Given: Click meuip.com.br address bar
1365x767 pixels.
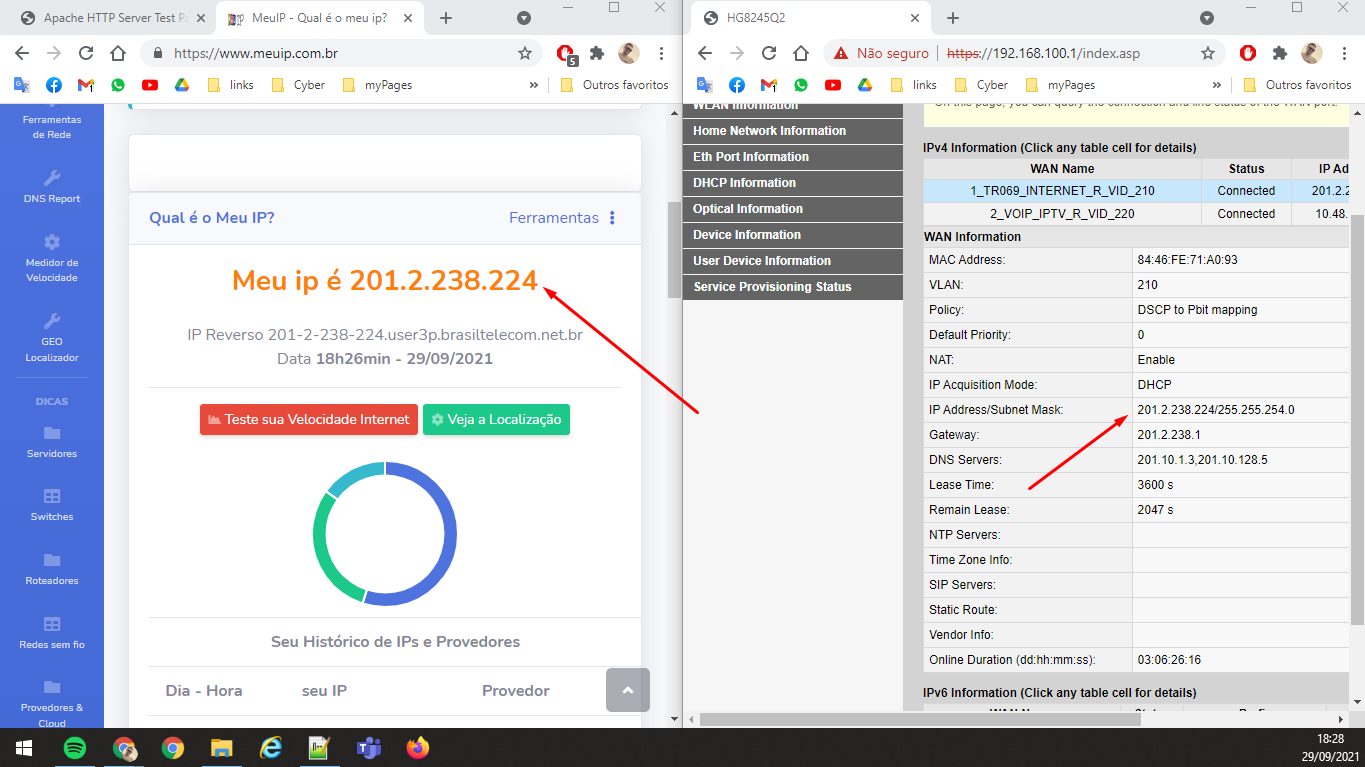Looking at the screenshot, I should coord(340,53).
